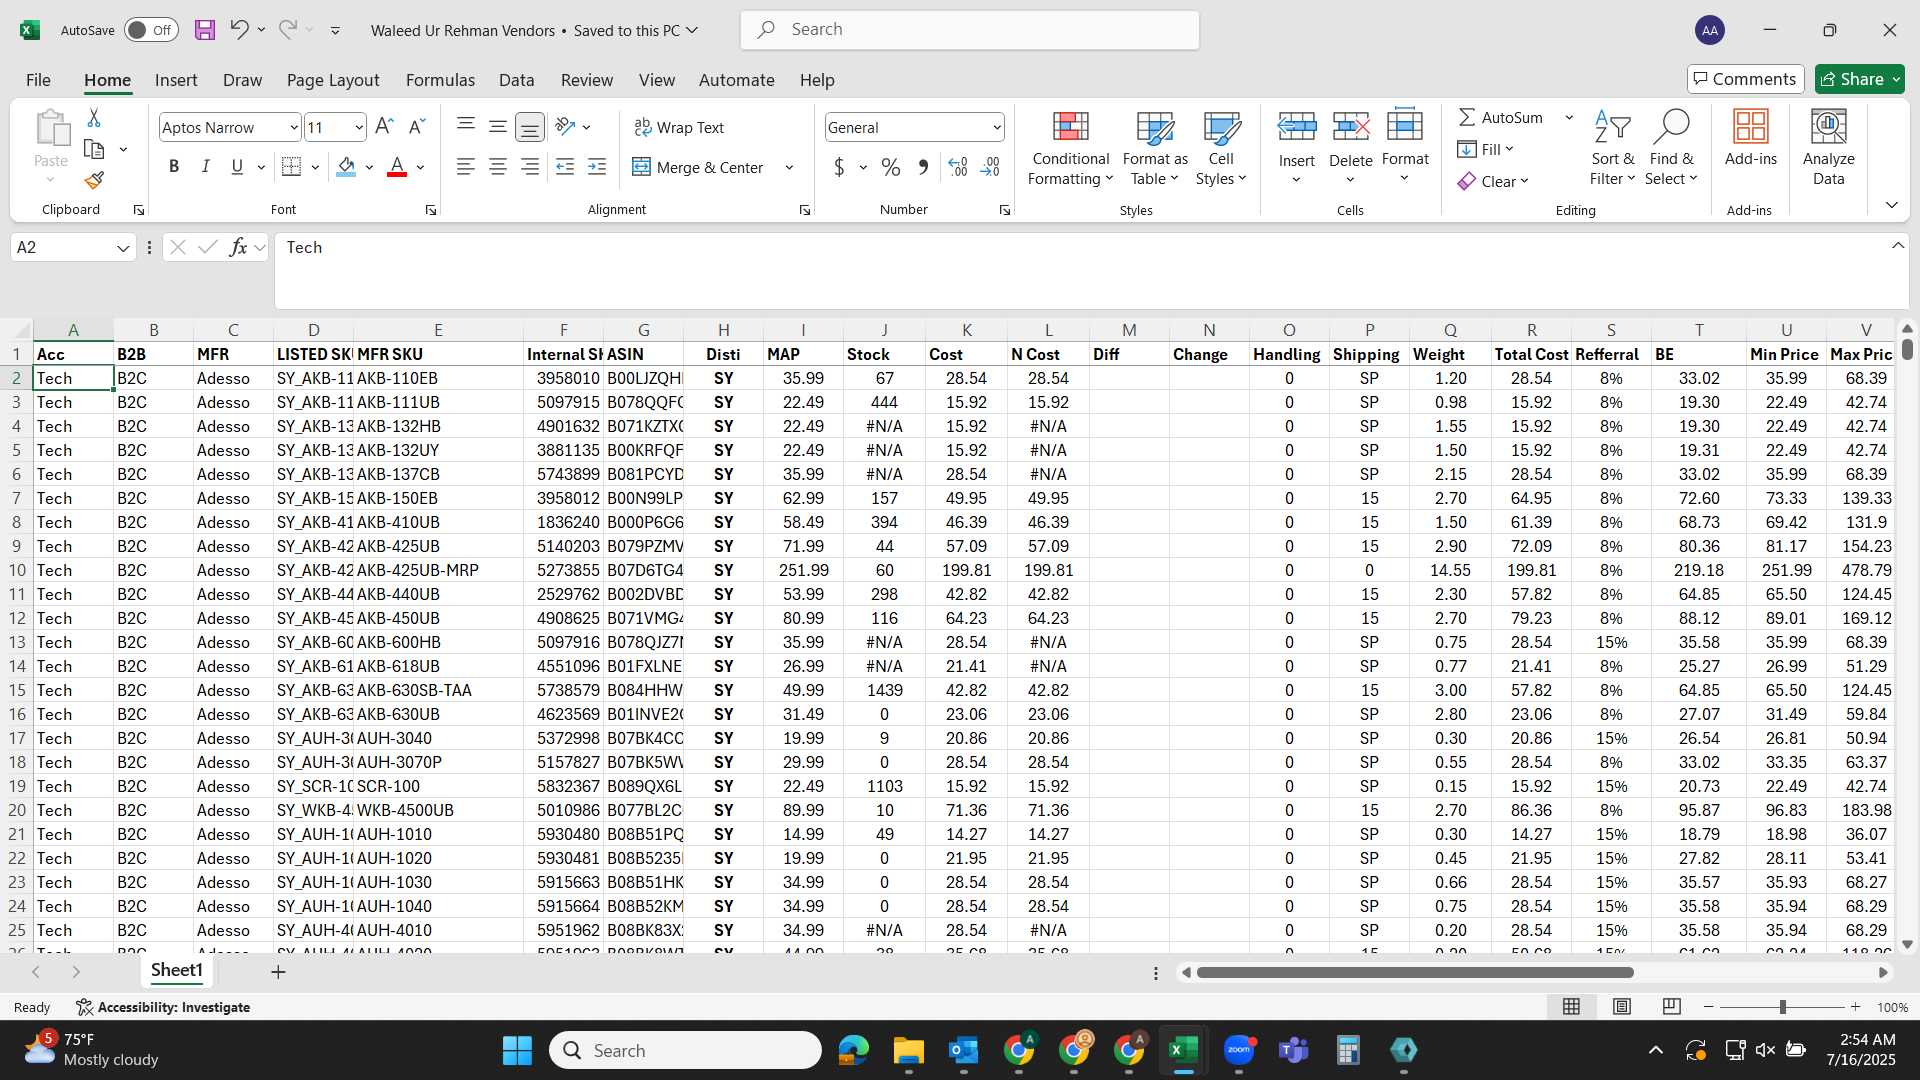The height and width of the screenshot is (1080, 1920).
Task: Select the Format Painter brush
Action: [94, 180]
